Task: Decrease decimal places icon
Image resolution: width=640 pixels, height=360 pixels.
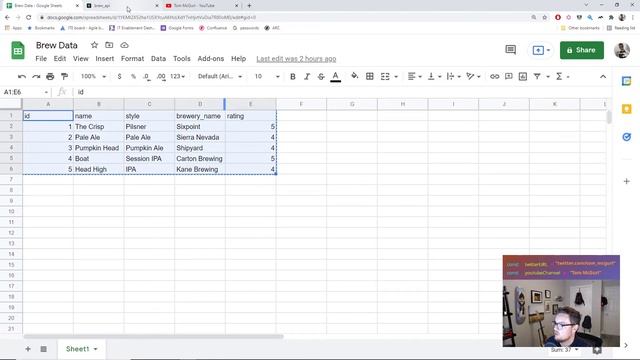Action: point(147,76)
